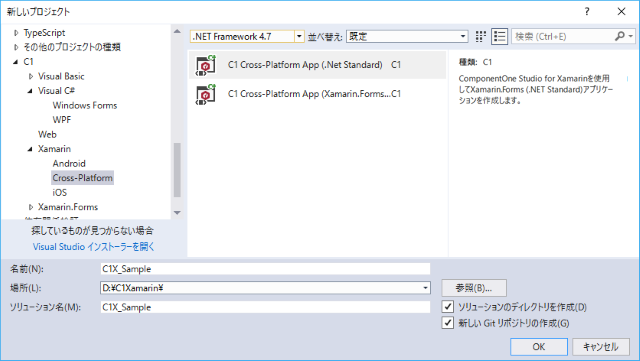640x361 pixels.
Task: Switch to small icons view
Action: point(481,37)
